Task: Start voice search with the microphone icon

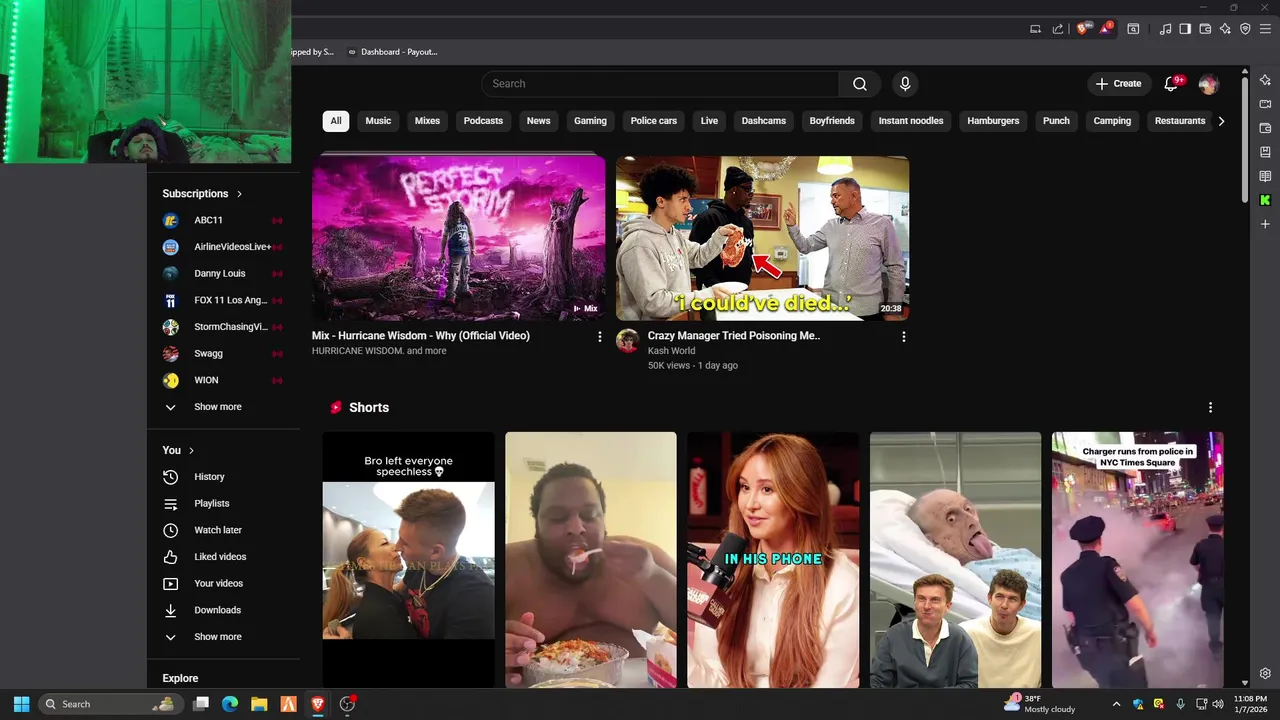Action: click(905, 84)
